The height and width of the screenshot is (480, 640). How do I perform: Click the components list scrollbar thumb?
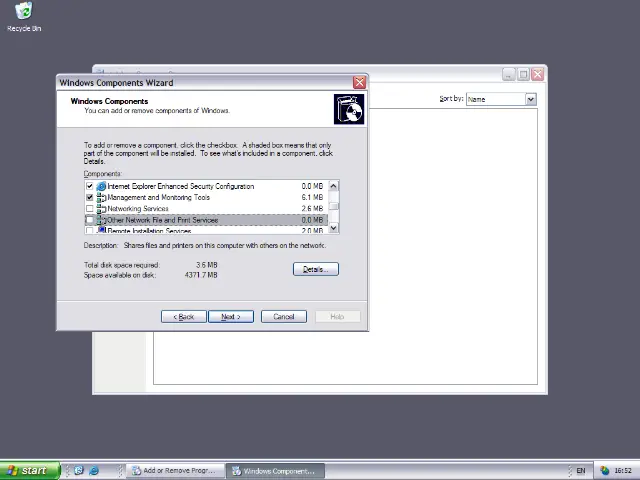pos(333,206)
